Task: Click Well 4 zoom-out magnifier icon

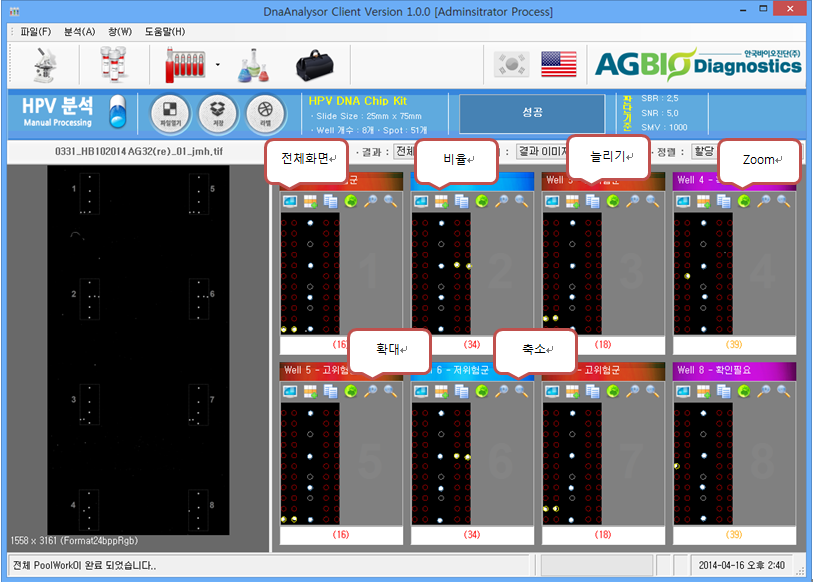Action: [784, 201]
